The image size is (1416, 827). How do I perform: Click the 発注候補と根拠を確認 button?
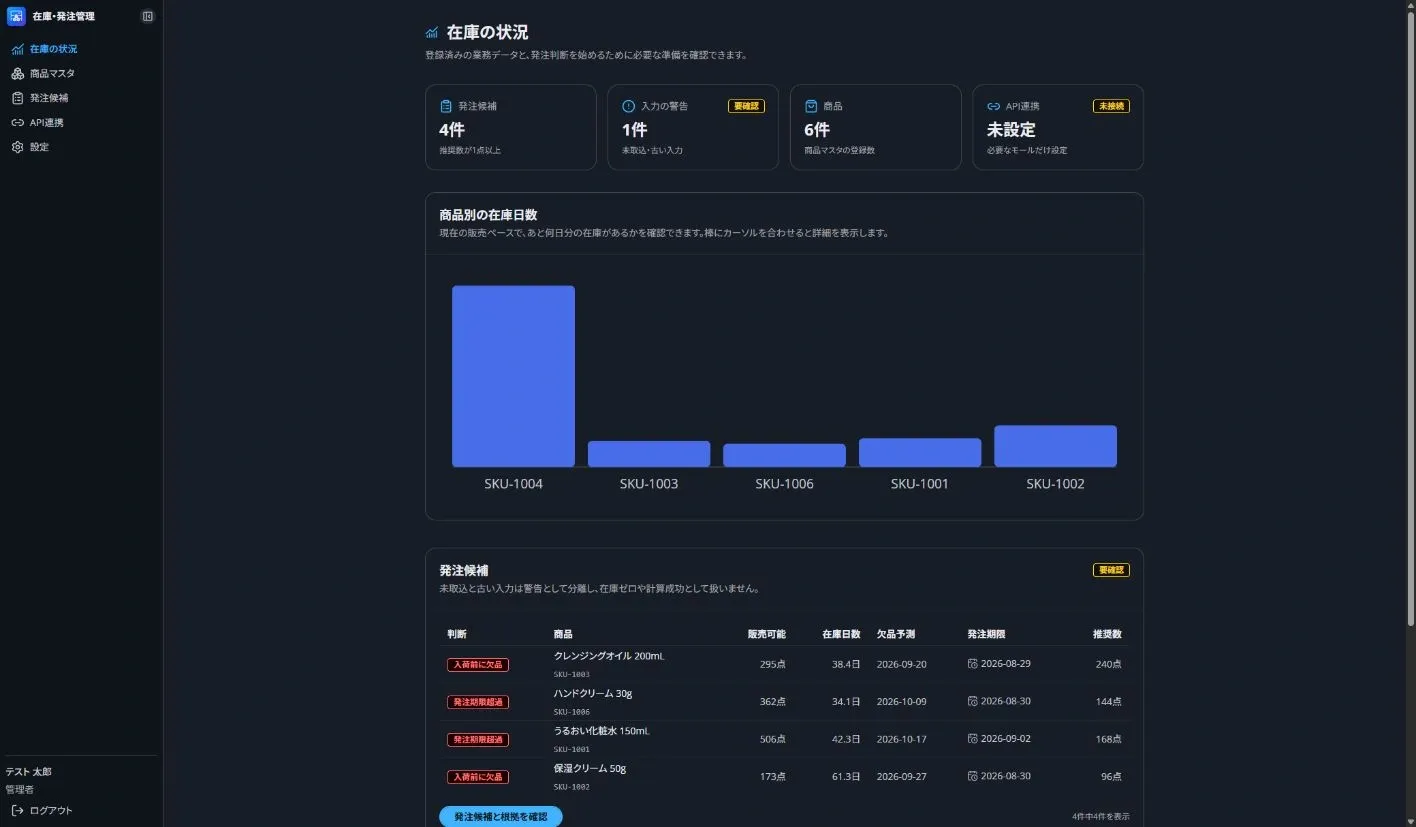coord(501,817)
